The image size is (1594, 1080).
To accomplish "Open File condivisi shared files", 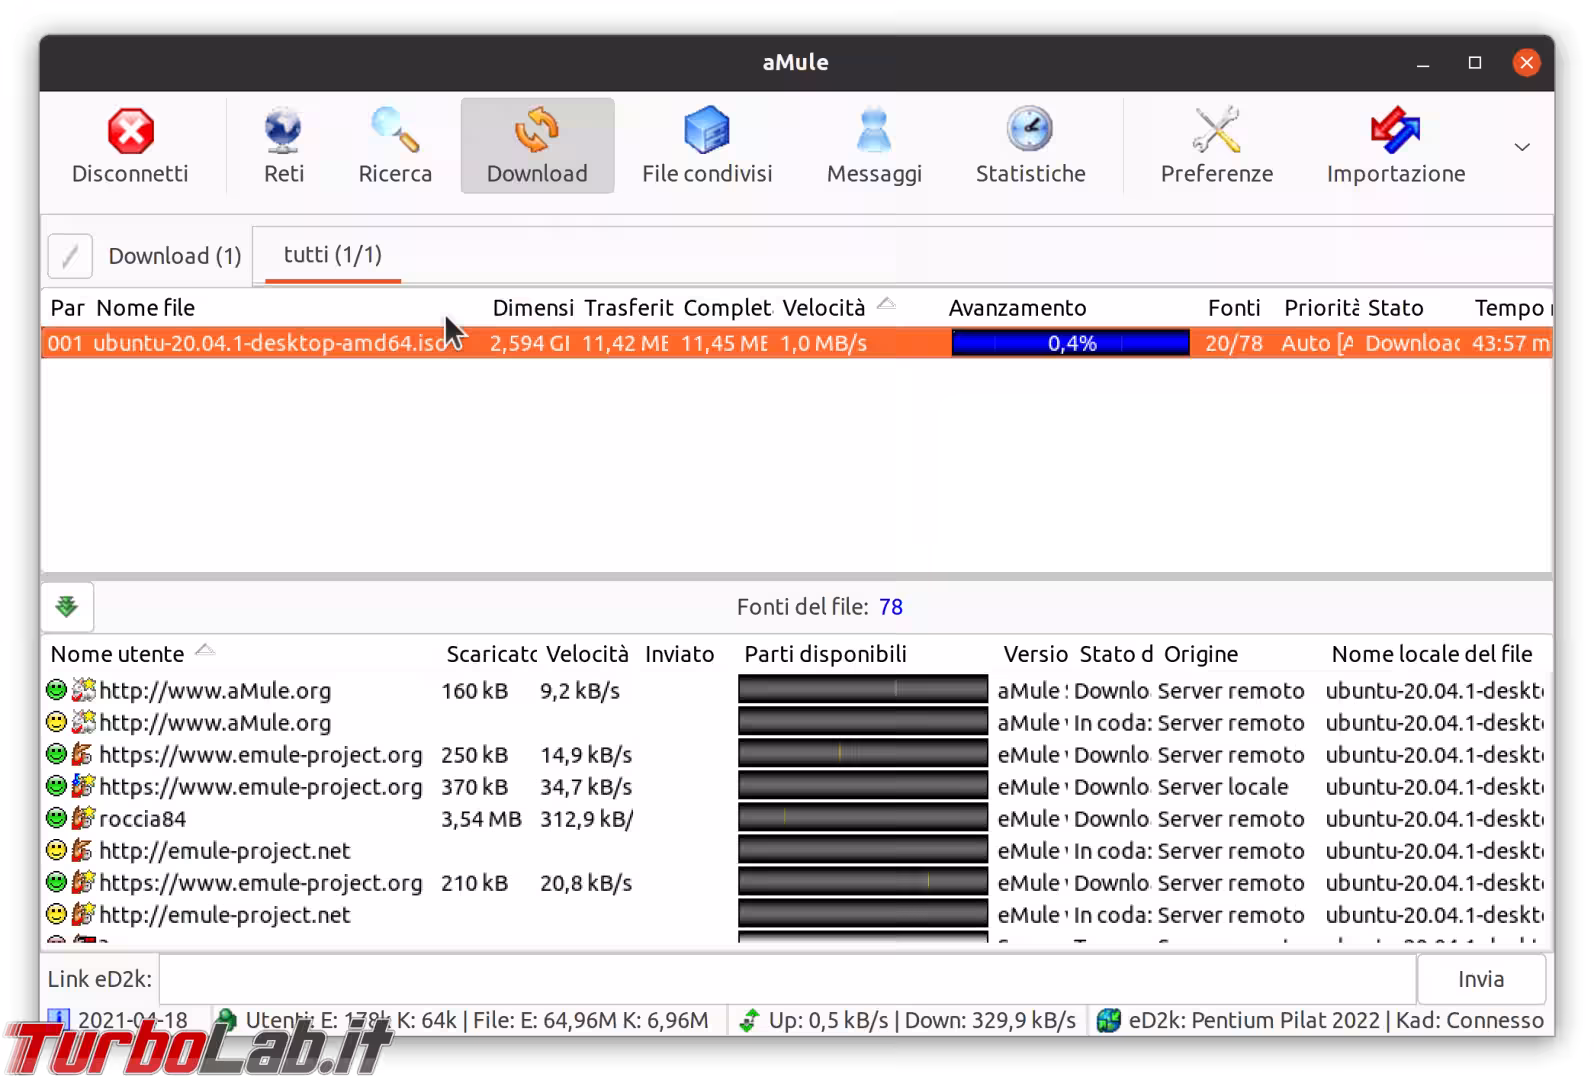I will tap(706, 146).
